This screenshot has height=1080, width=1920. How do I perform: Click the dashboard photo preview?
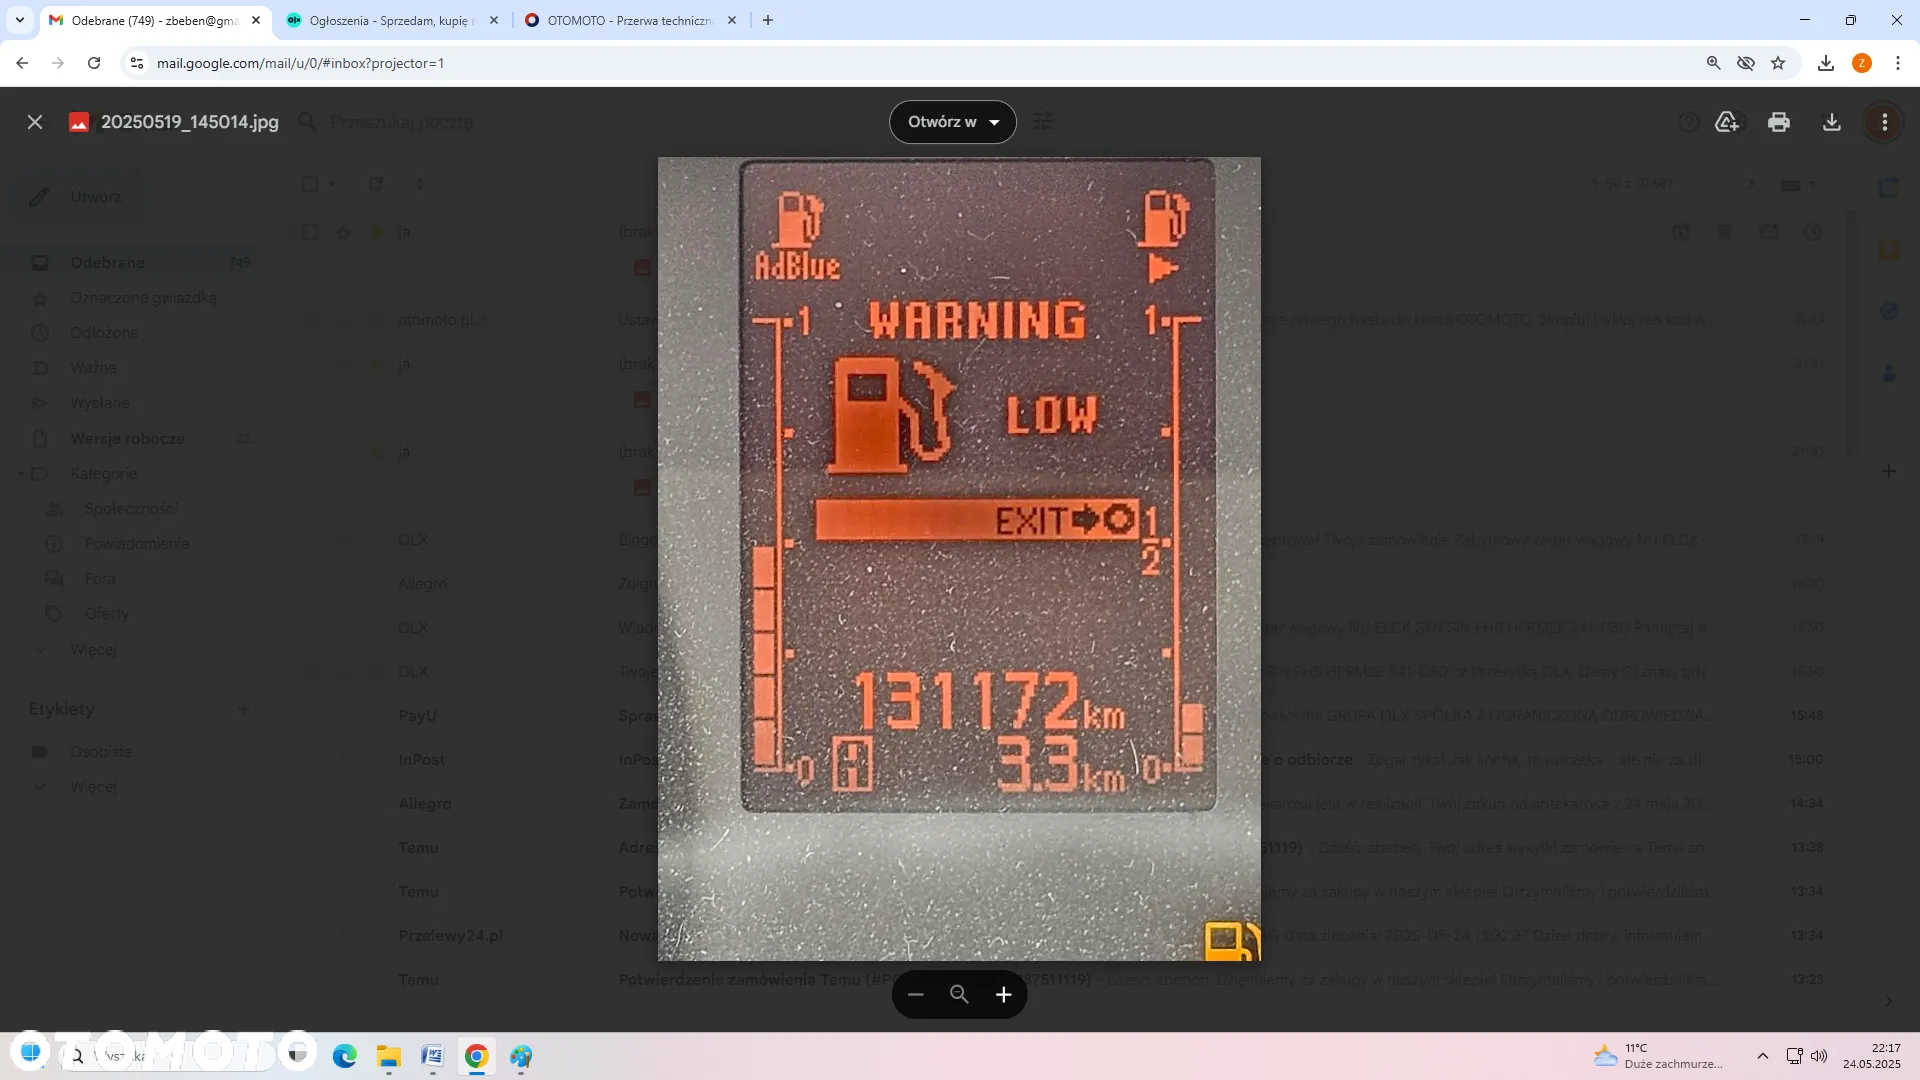point(959,558)
